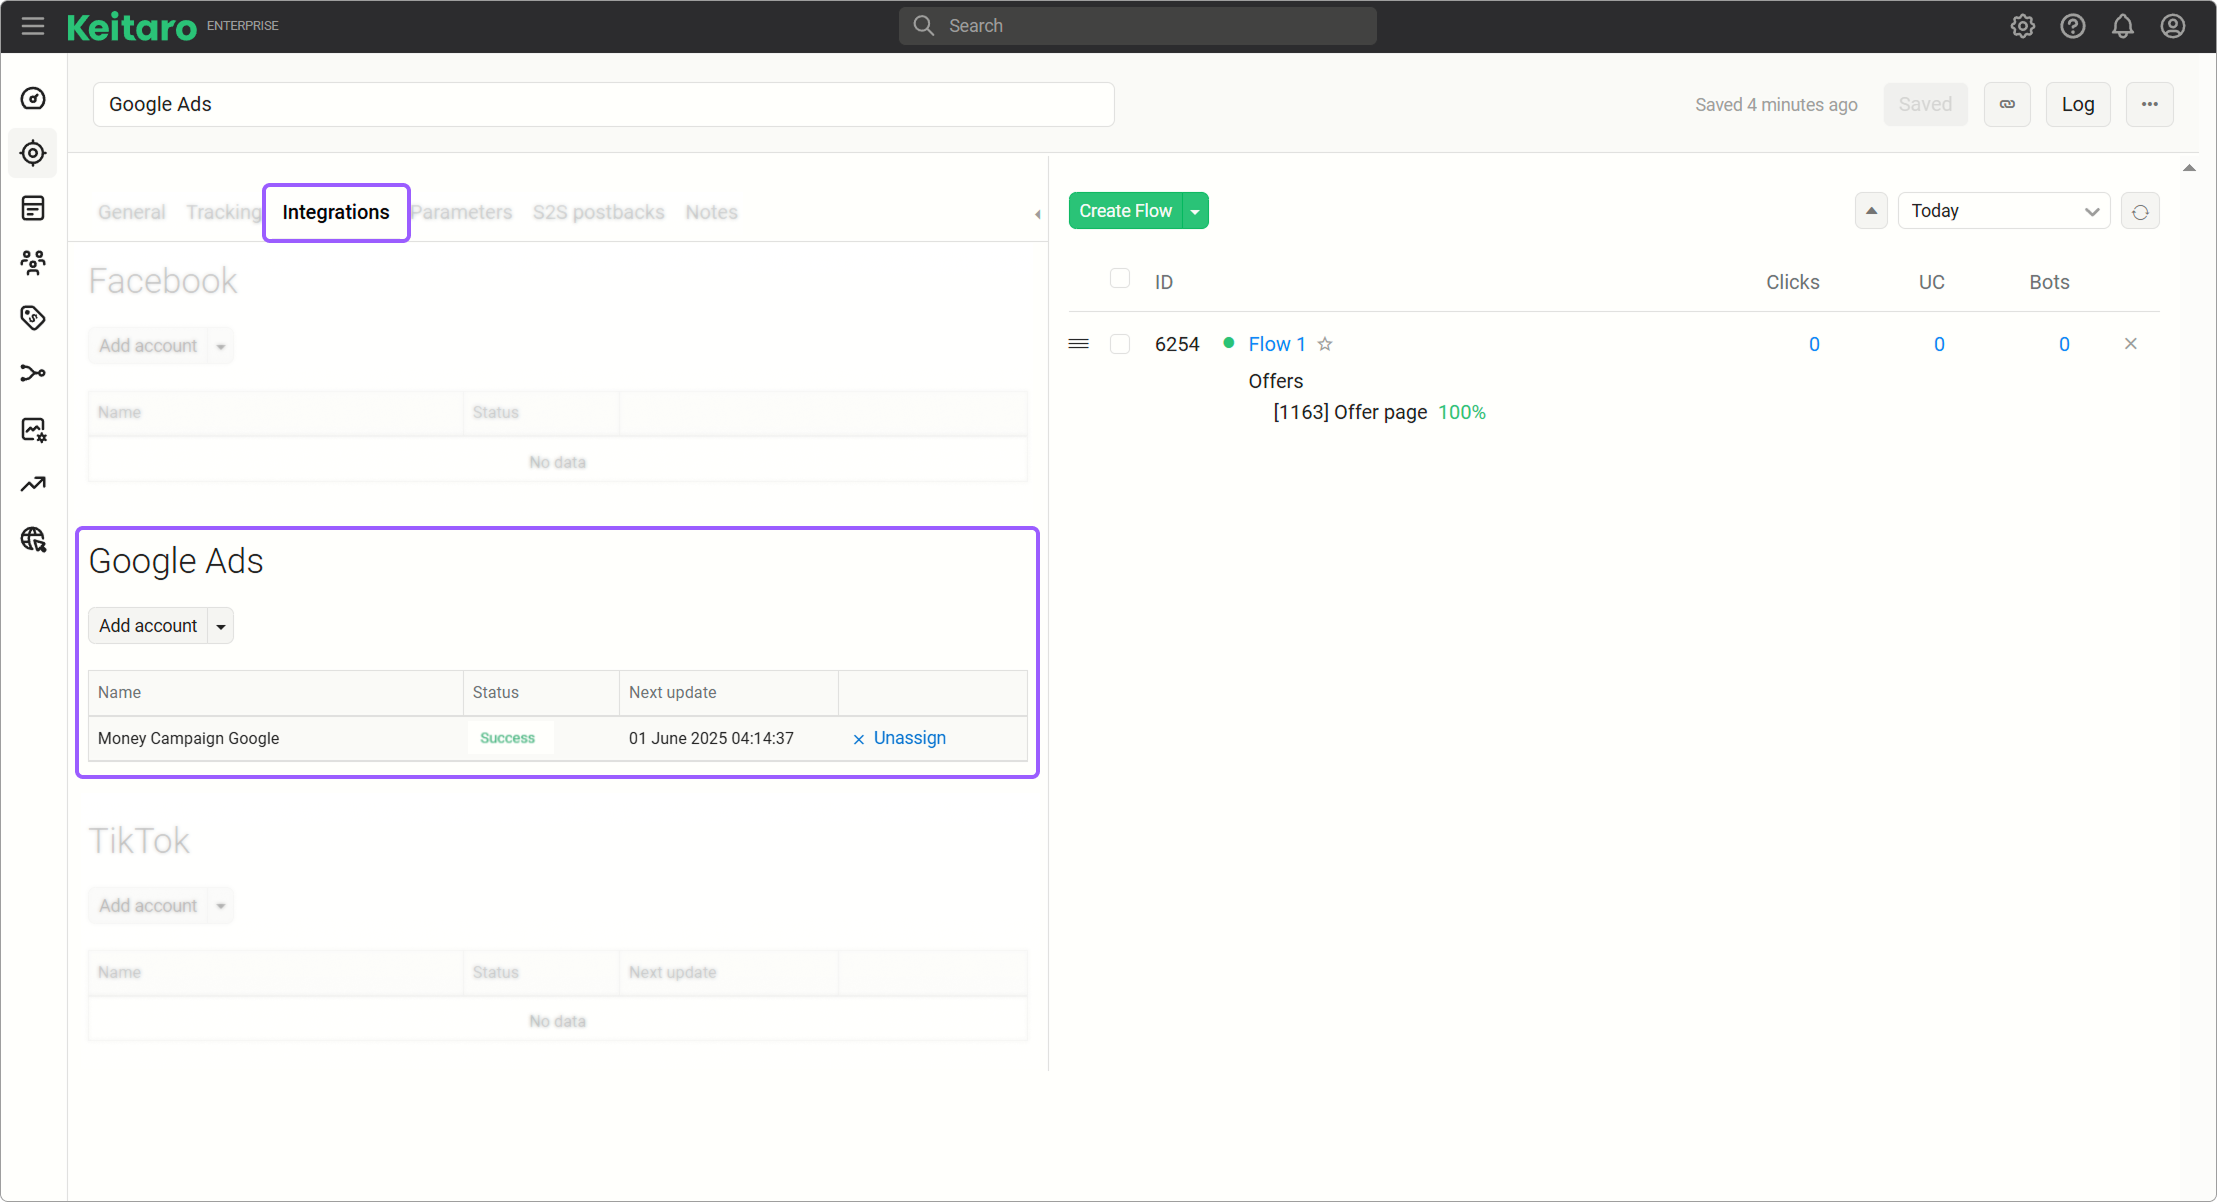Viewport: 2217px width, 1202px height.
Task: Open the campaign Log
Action: tap(2078, 104)
